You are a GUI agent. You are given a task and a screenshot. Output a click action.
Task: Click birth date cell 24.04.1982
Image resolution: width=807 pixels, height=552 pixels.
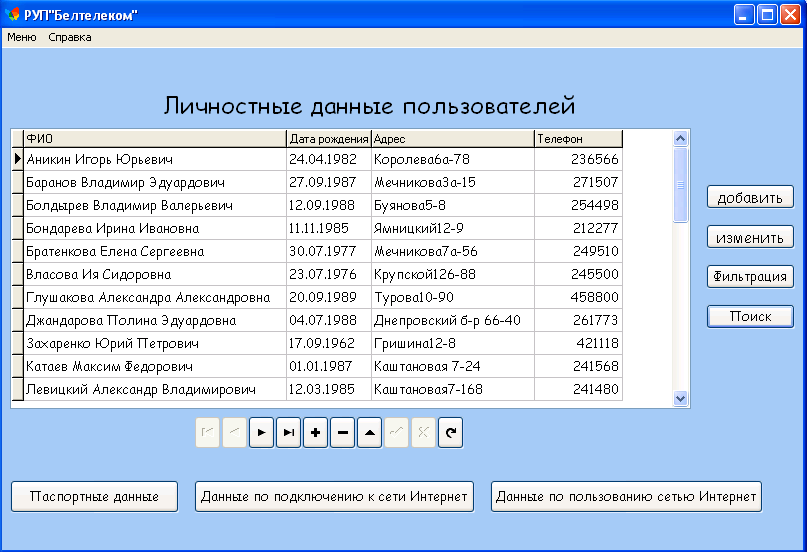(x=328, y=159)
